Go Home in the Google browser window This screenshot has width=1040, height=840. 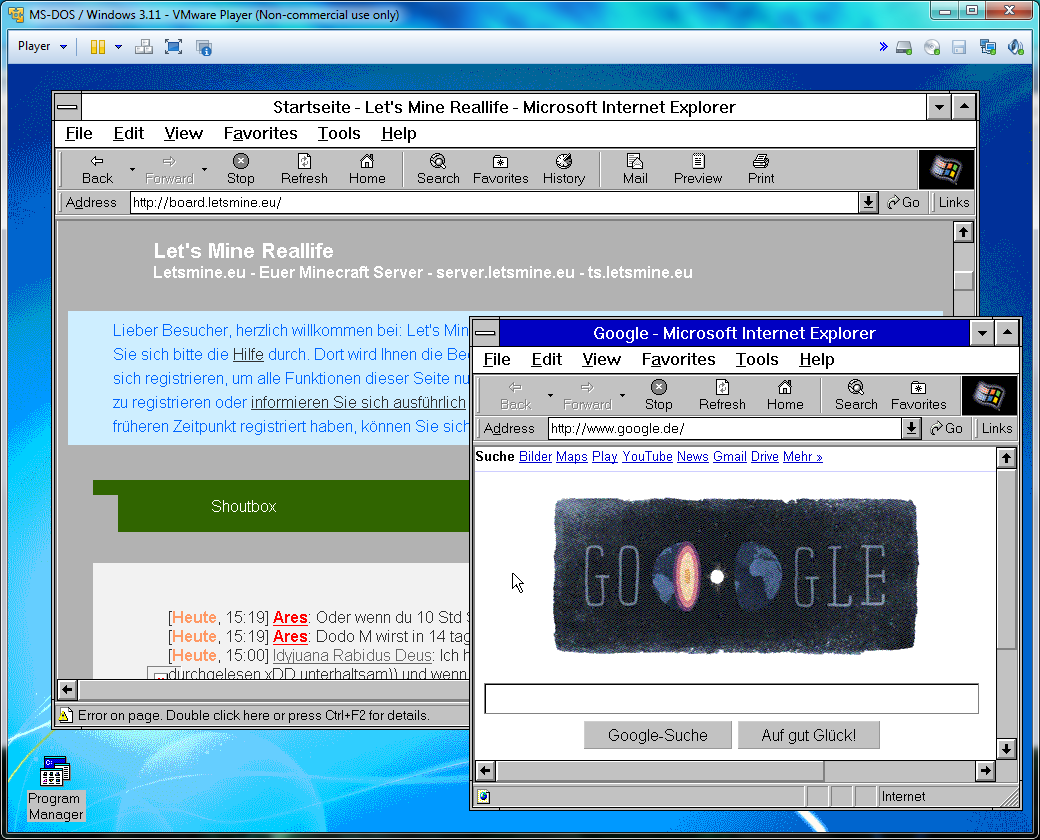pos(785,394)
